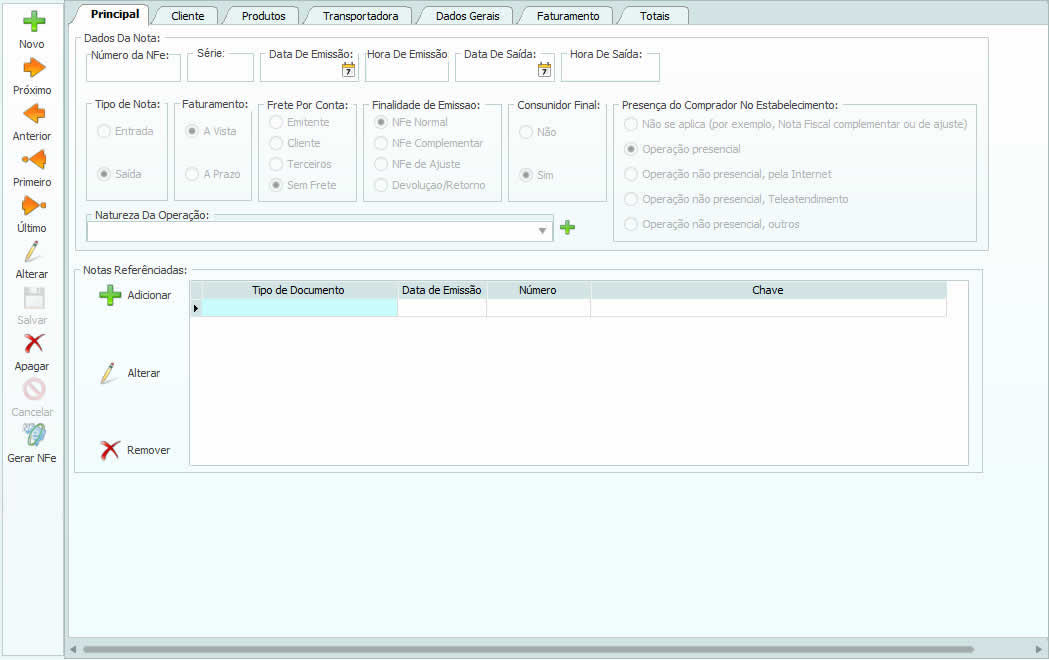Select the Saída radio button

(x=103, y=174)
